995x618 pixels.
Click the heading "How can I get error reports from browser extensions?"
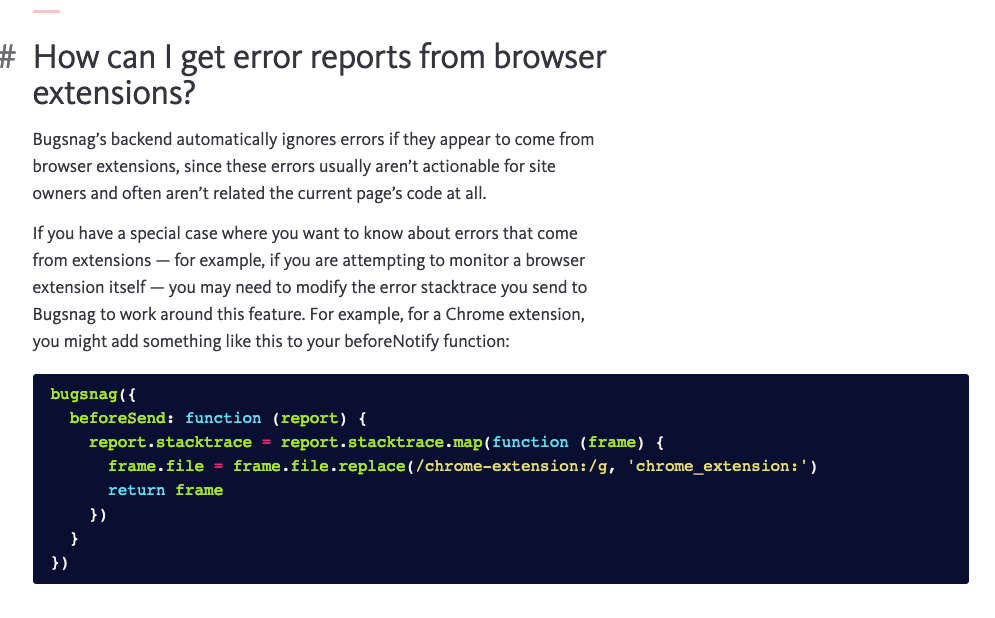click(x=319, y=75)
